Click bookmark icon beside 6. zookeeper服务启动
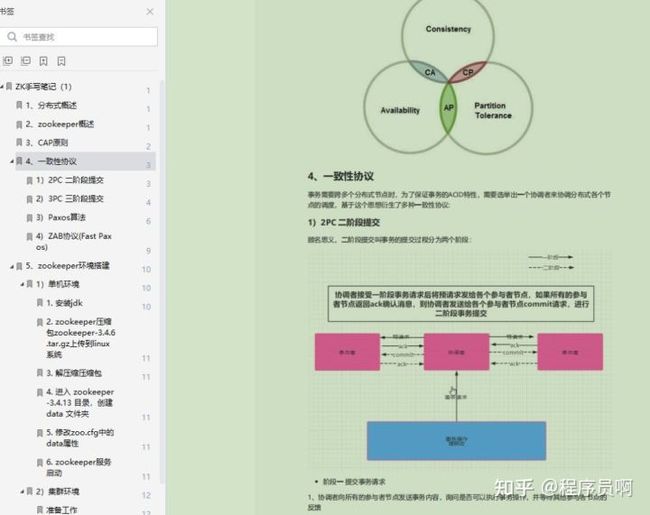Viewport: 650px width, 515px height. 40,462
